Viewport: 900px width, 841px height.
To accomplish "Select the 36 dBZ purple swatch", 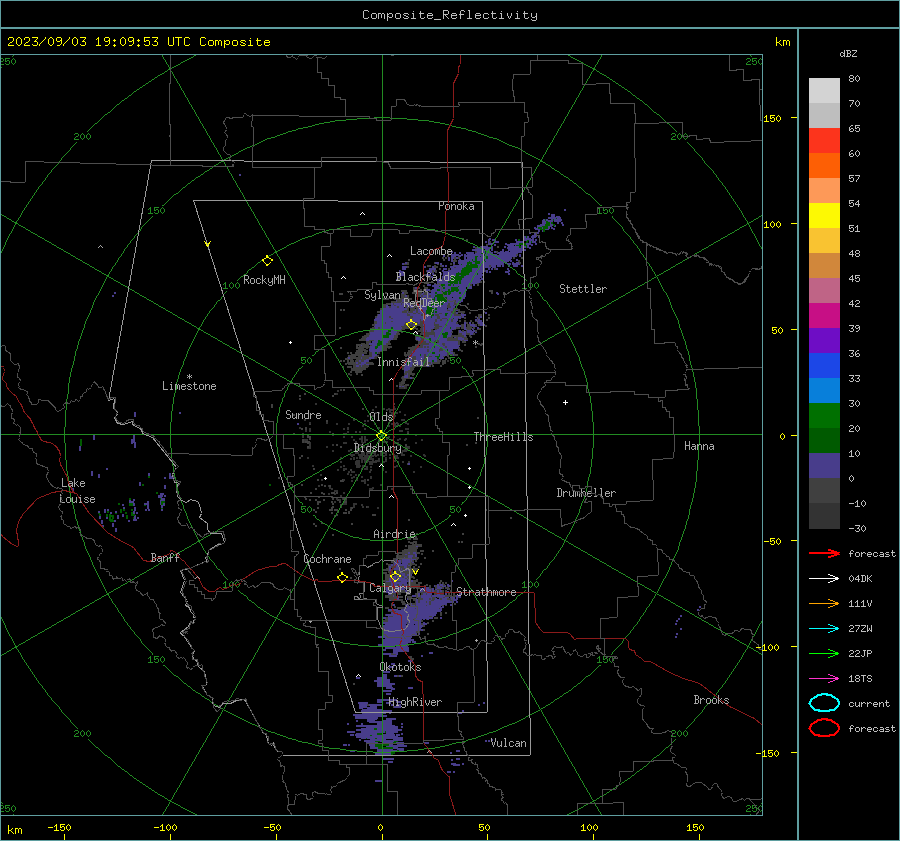I will pyautogui.click(x=824, y=340).
